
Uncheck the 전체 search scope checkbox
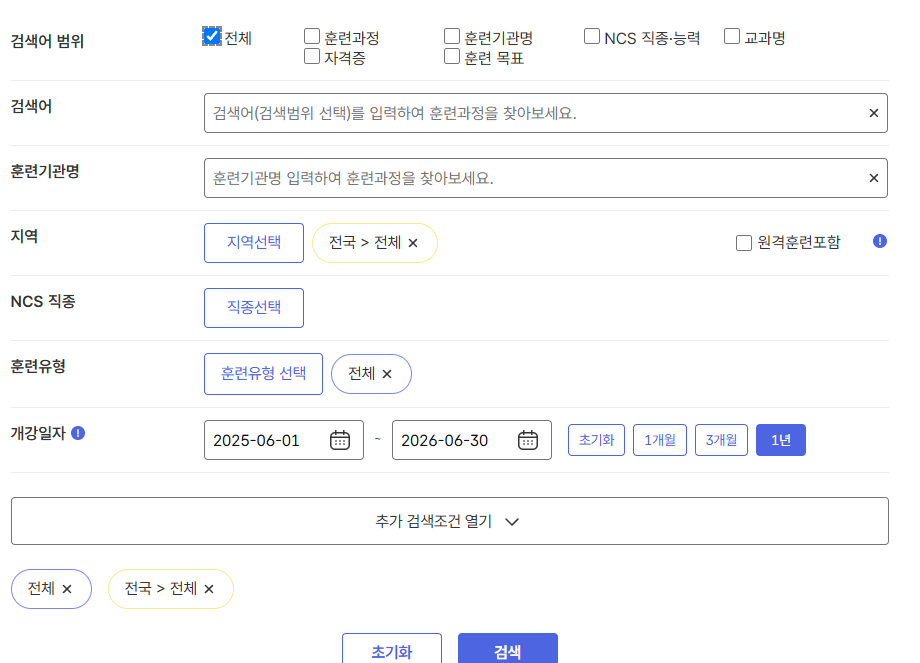211,36
